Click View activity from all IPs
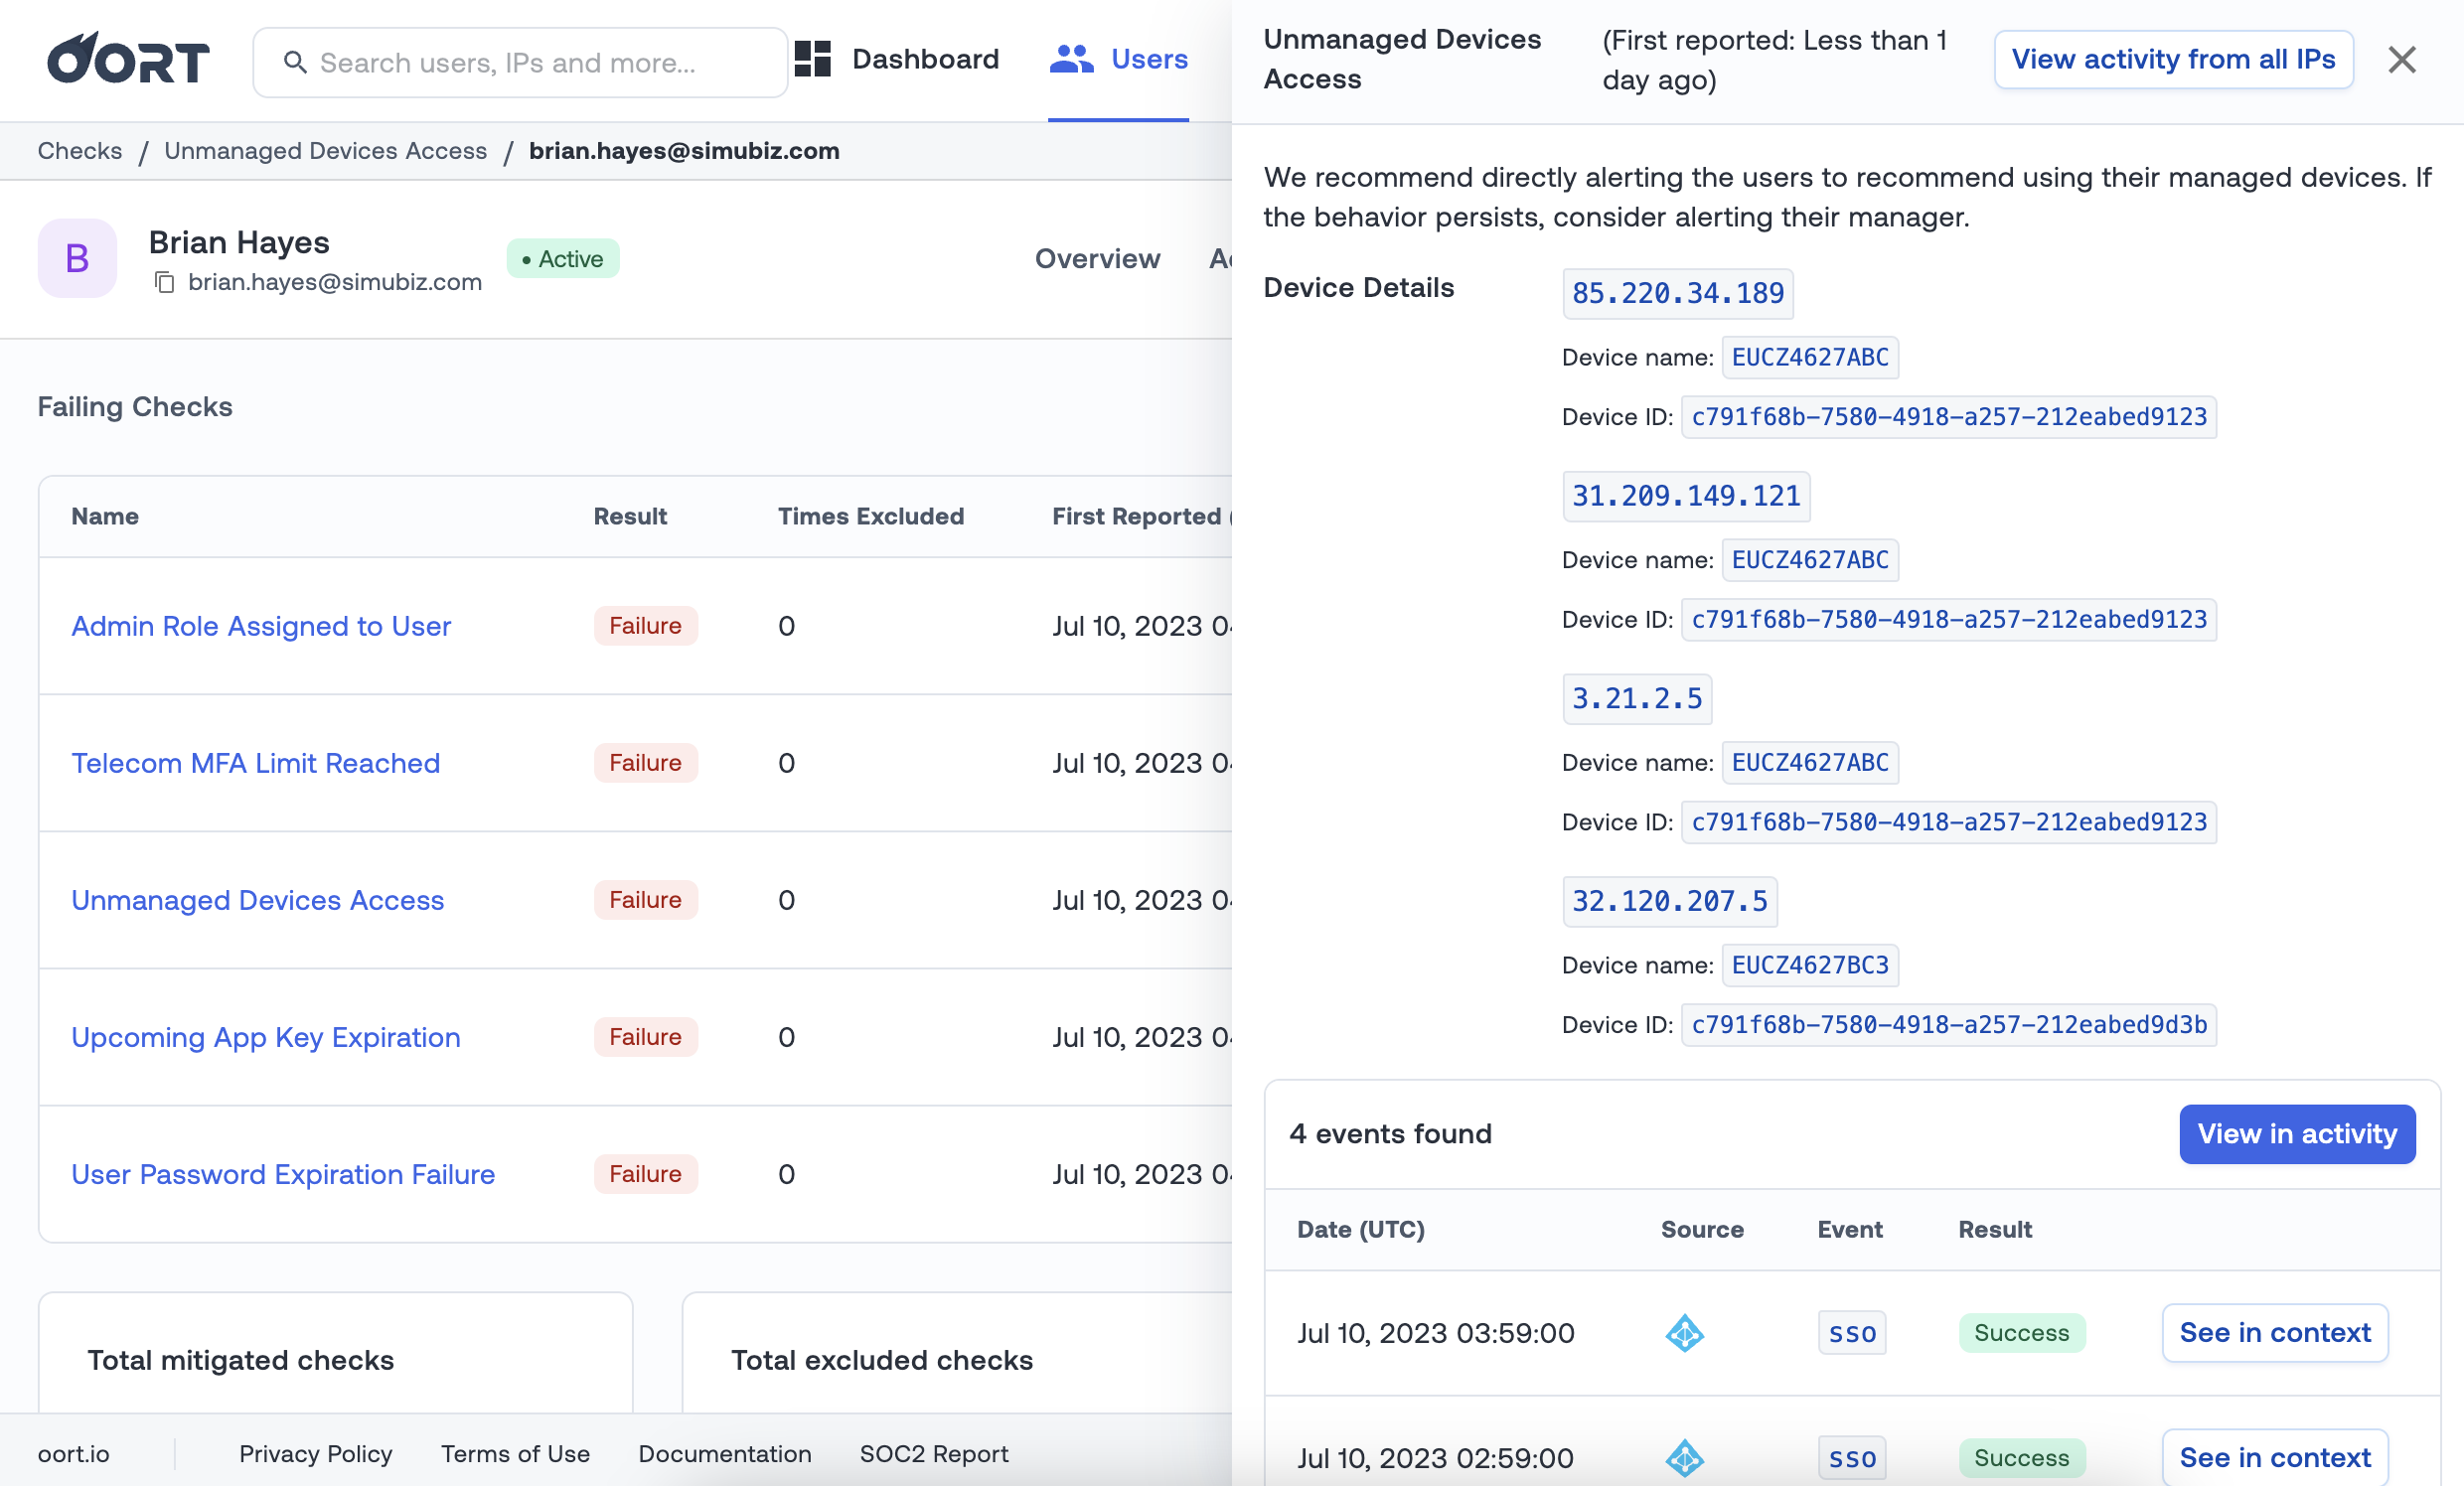This screenshot has width=2464, height=1486. click(2172, 60)
